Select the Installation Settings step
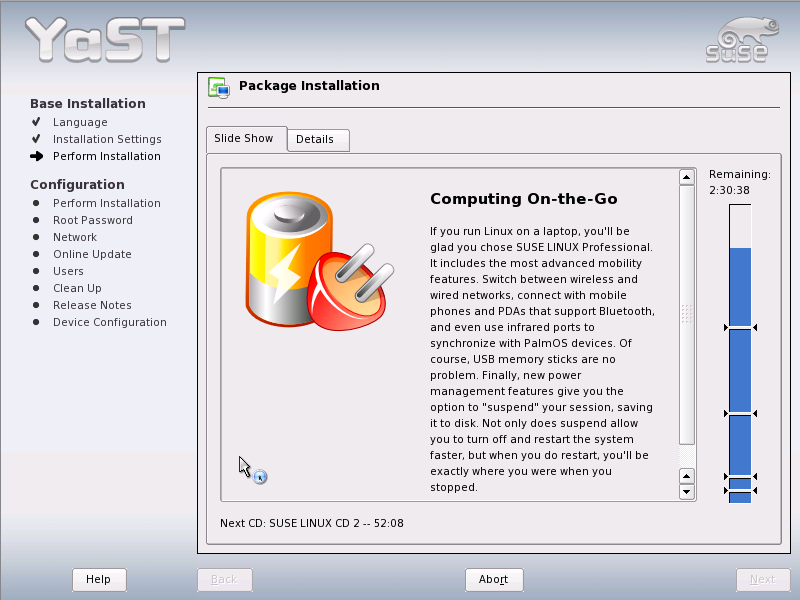Image resolution: width=800 pixels, height=600 pixels. (107, 139)
